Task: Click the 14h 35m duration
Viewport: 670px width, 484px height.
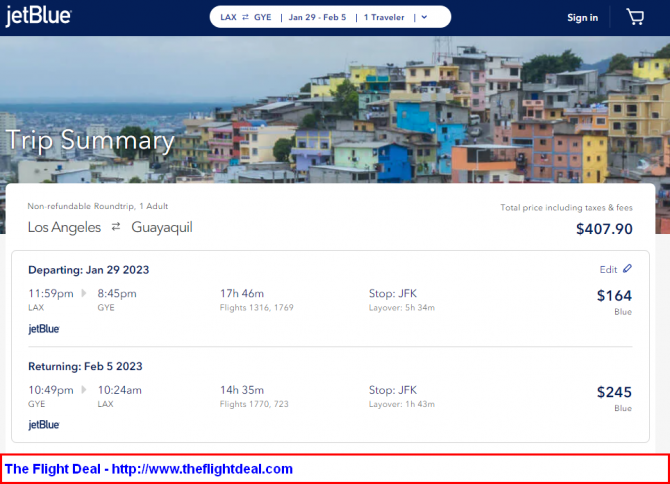Action: pyautogui.click(x=242, y=390)
